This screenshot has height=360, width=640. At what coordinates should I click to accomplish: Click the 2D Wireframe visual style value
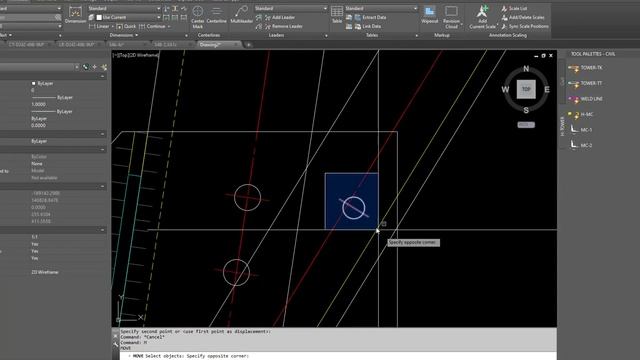pyautogui.click(x=45, y=272)
